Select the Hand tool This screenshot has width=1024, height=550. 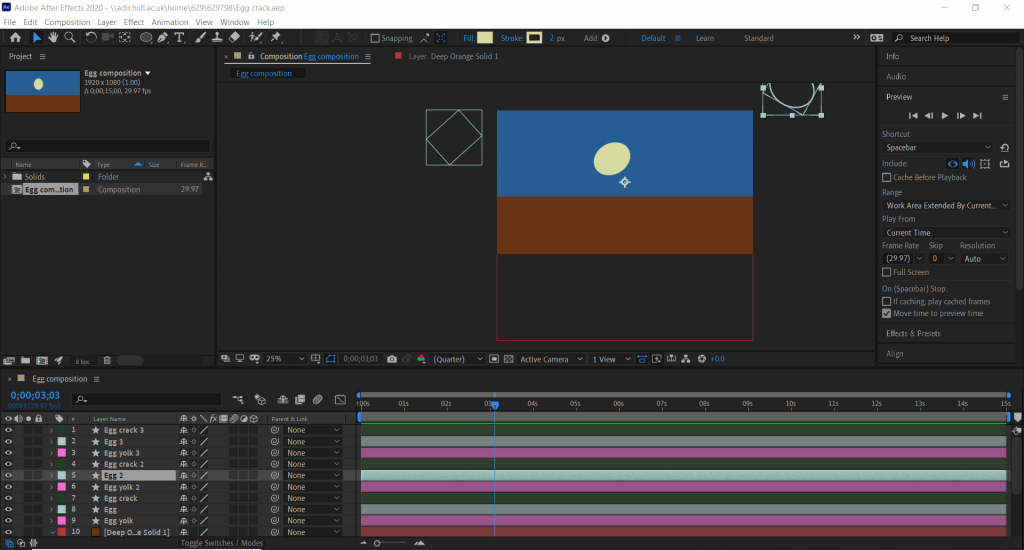click(x=53, y=38)
